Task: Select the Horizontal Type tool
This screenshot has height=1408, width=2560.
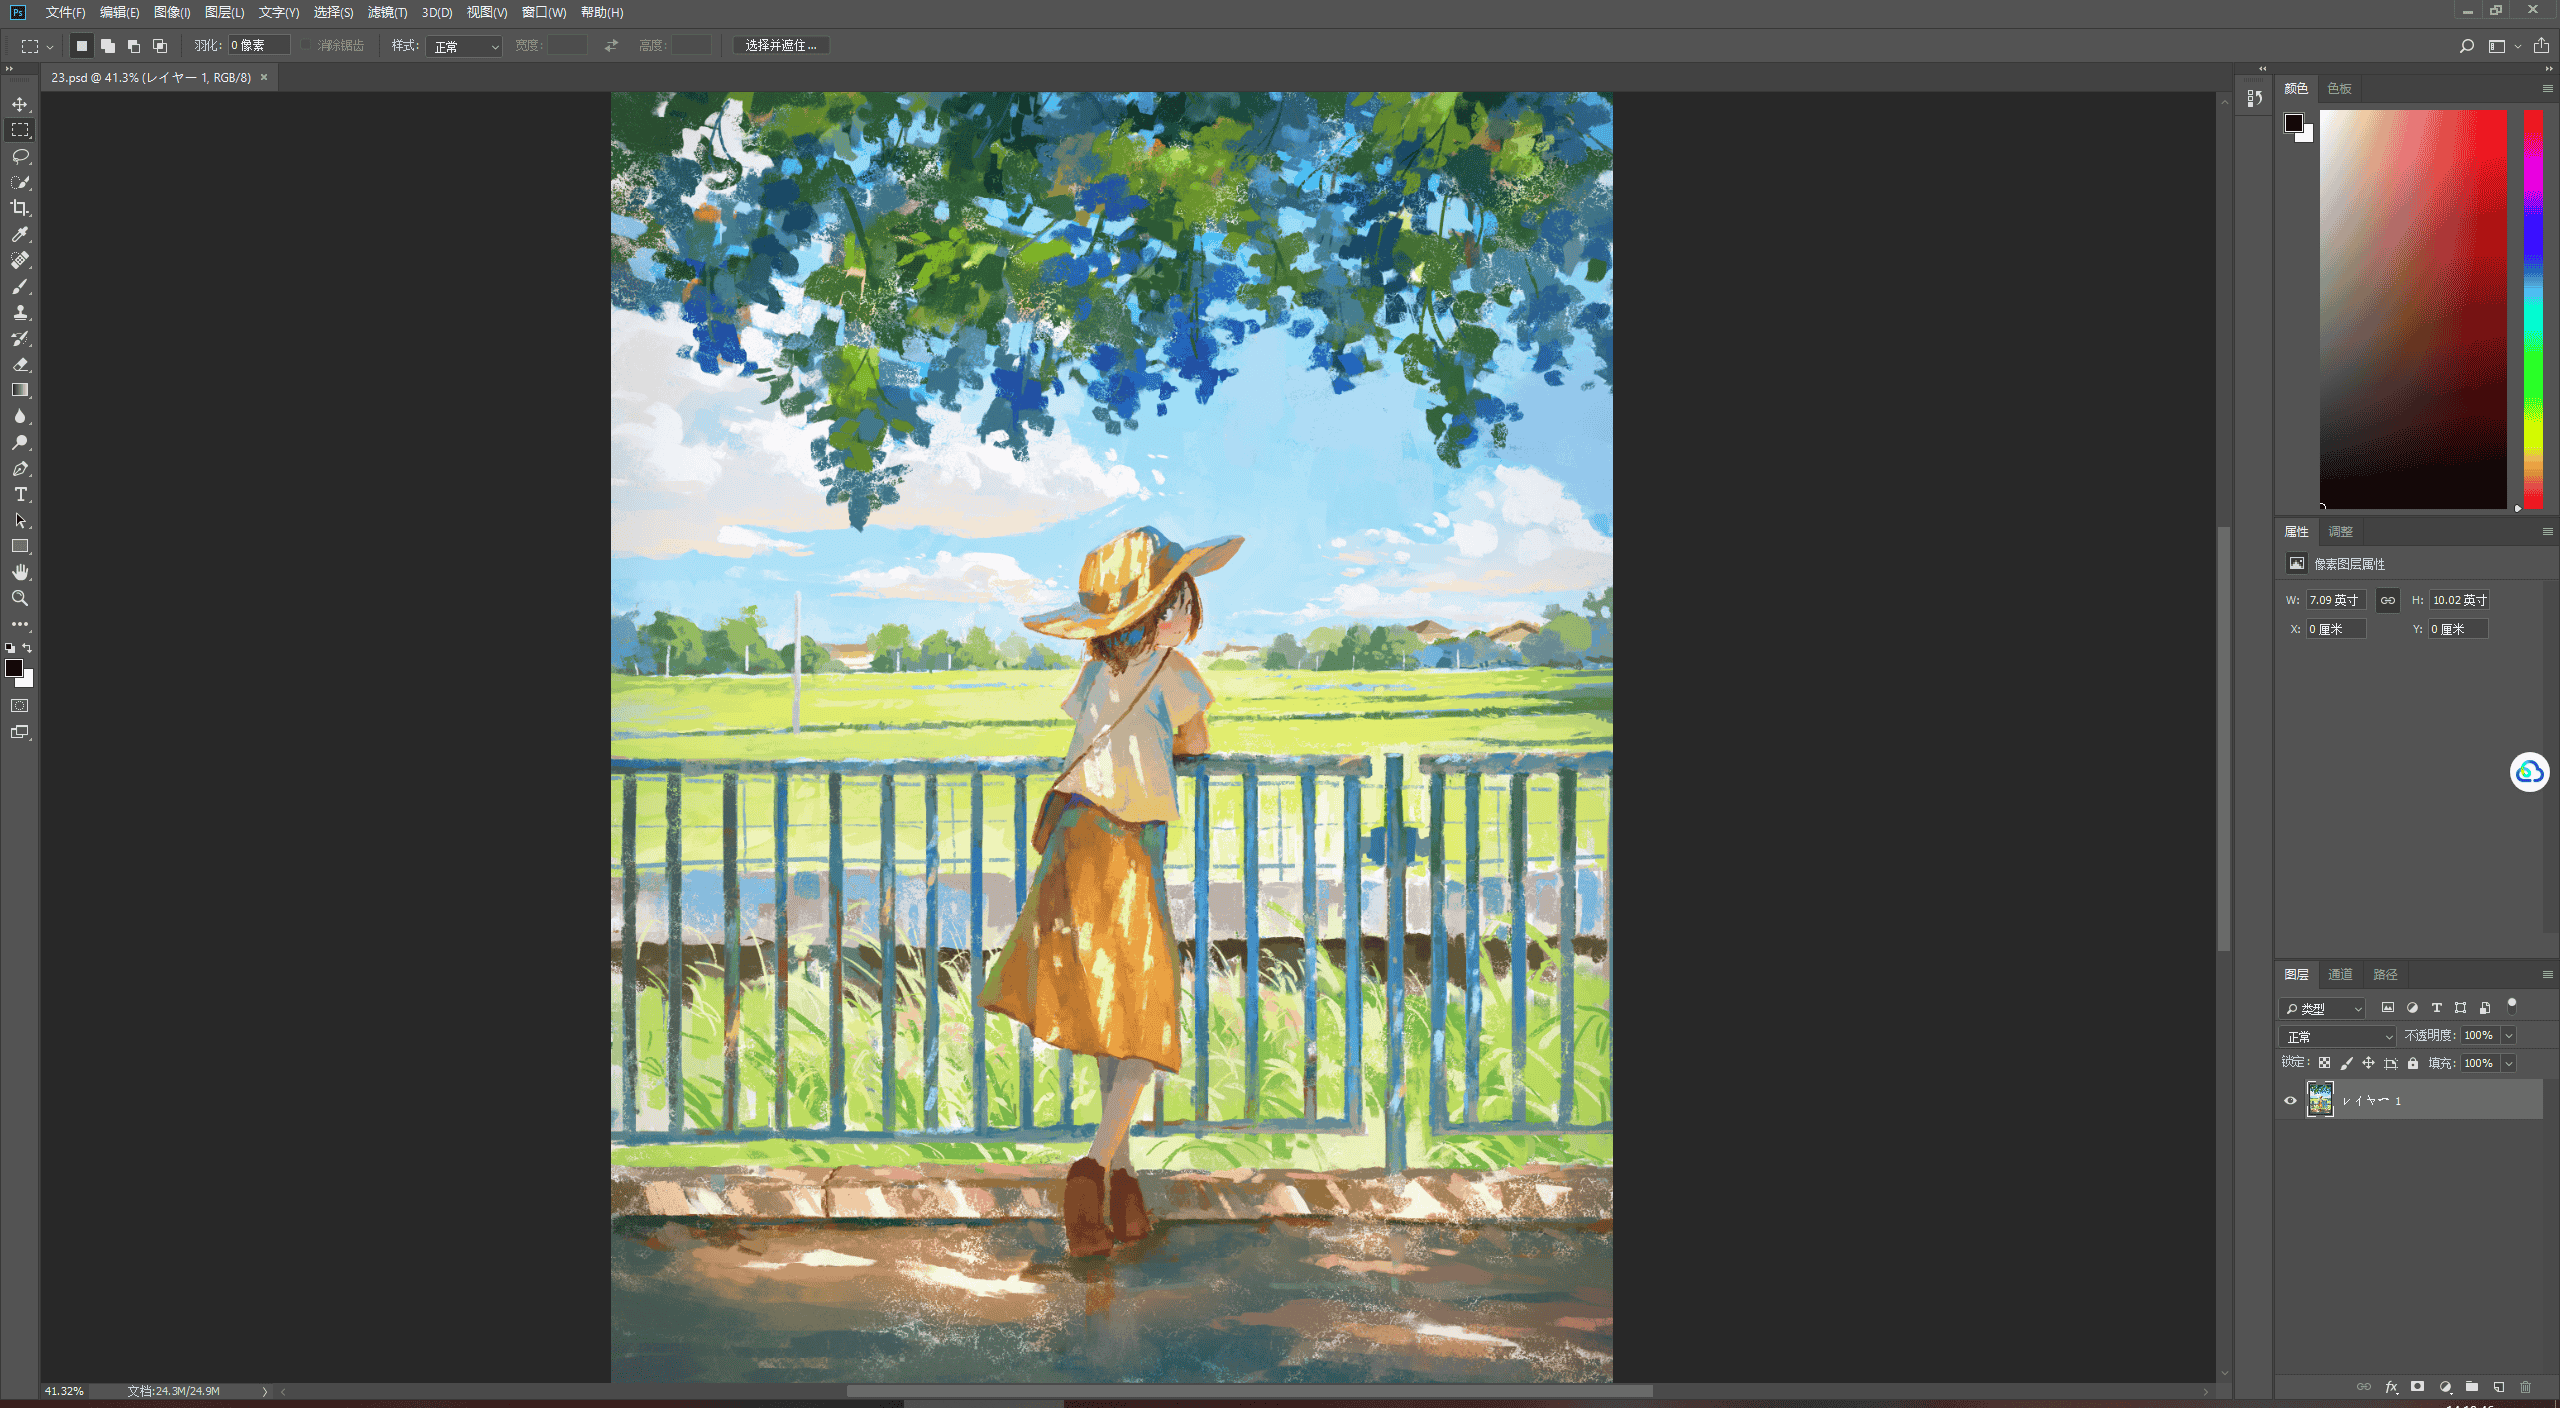Action: coord(20,494)
